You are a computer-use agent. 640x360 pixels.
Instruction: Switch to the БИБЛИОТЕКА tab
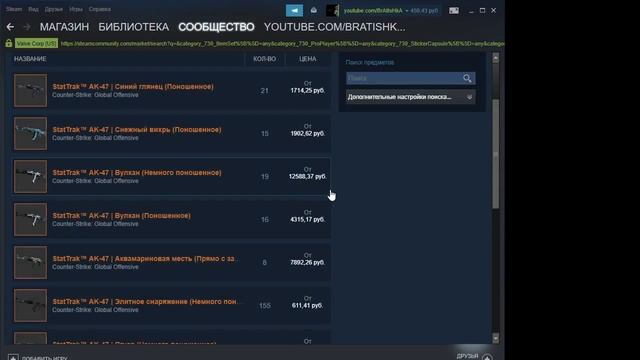pyautogui.click(x=133, y=27)
